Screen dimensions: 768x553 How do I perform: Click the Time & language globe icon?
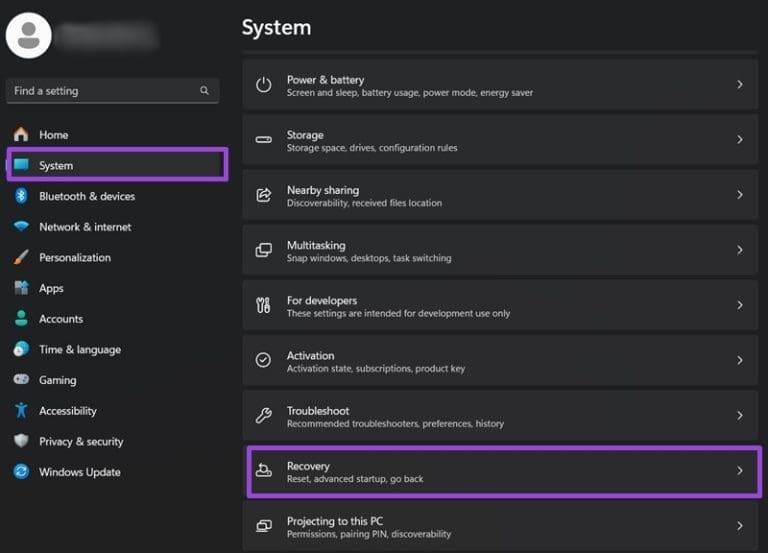pyautogui.click(x=21, y=349)
